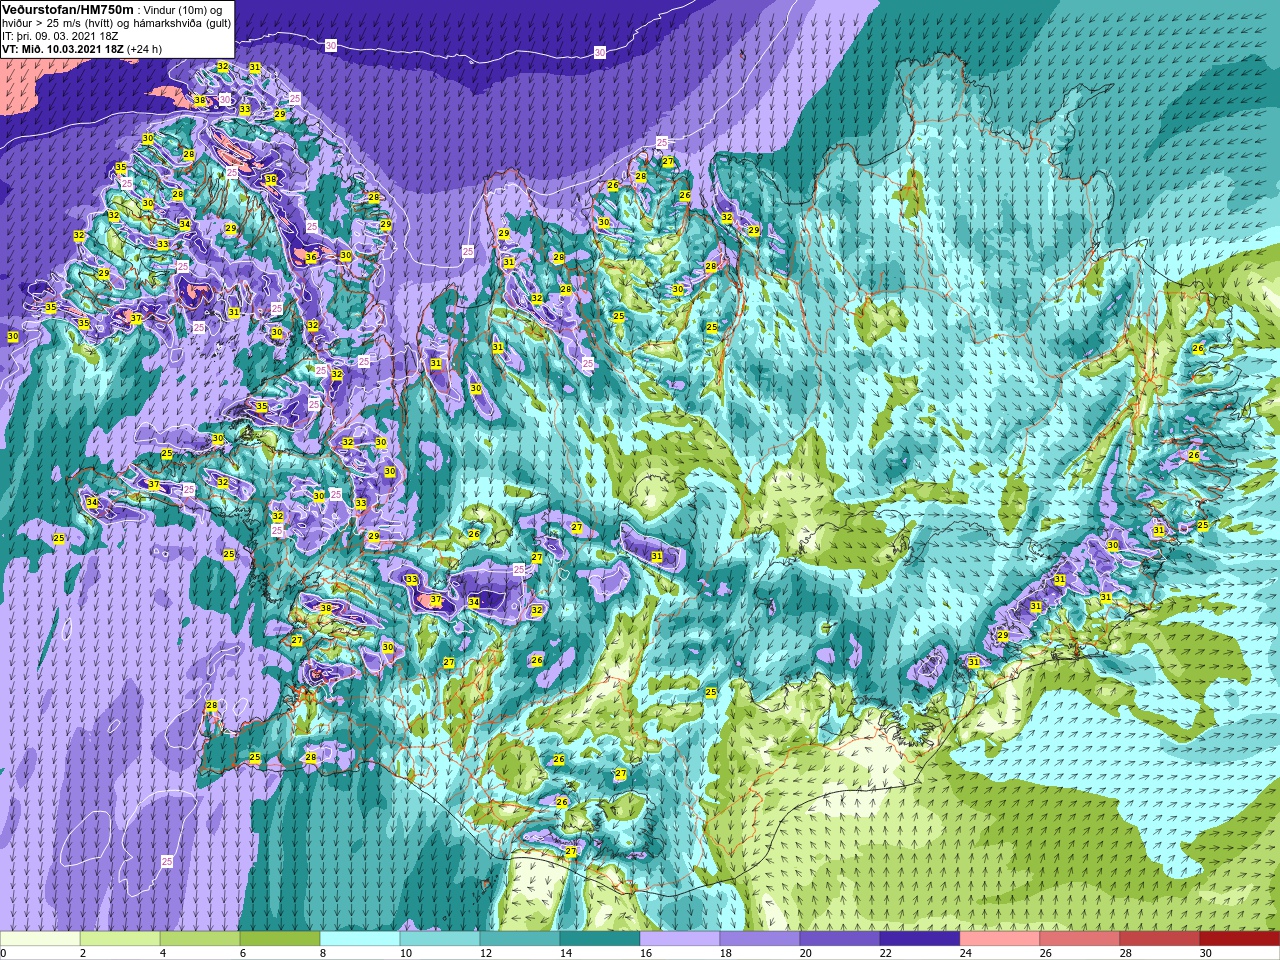Screen dimensions: 1280x960
Task: Click the legend scale number 20
Action: click(806, 953)
